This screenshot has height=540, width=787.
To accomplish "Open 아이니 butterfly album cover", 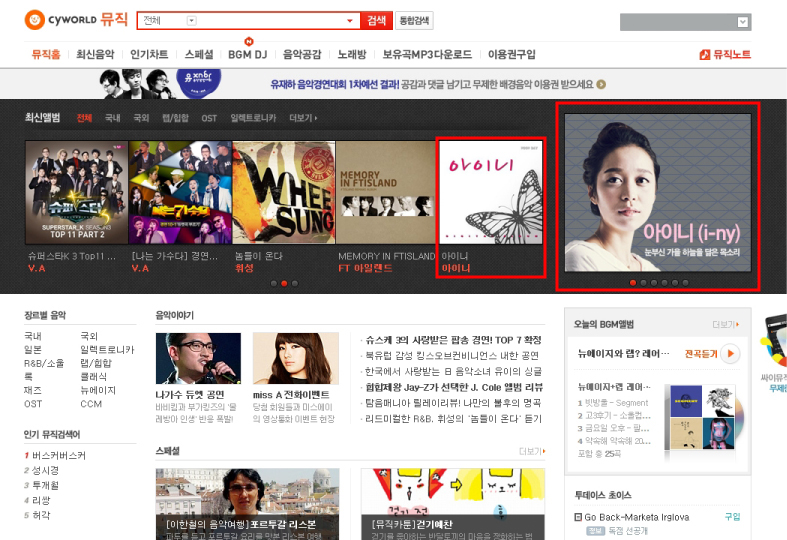I will pyautogui.click(x=491, y=192).
